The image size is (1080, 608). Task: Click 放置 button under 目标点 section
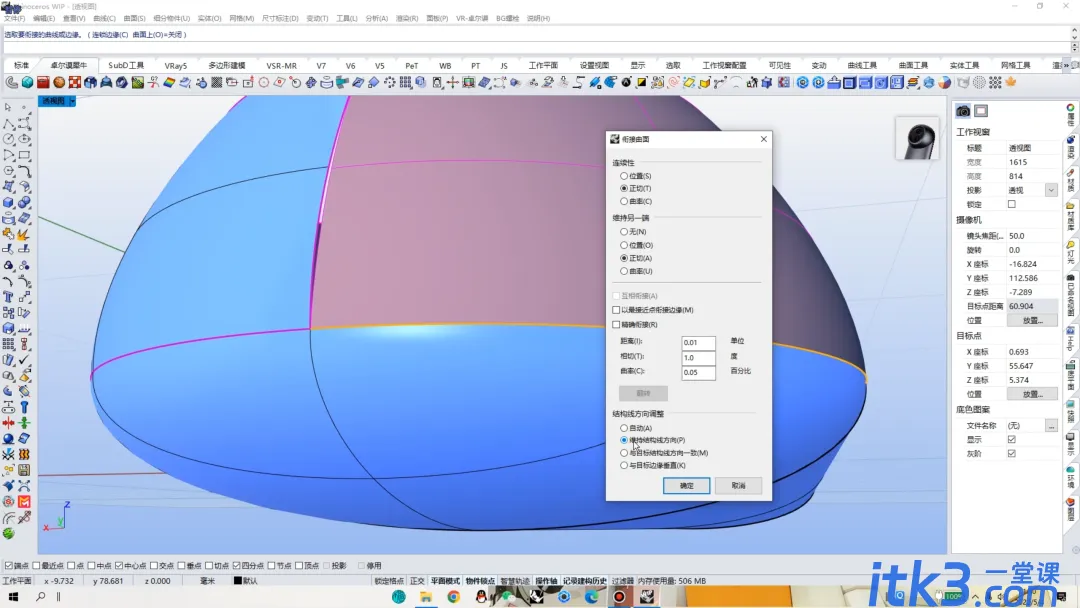[x=1032, y=394]
